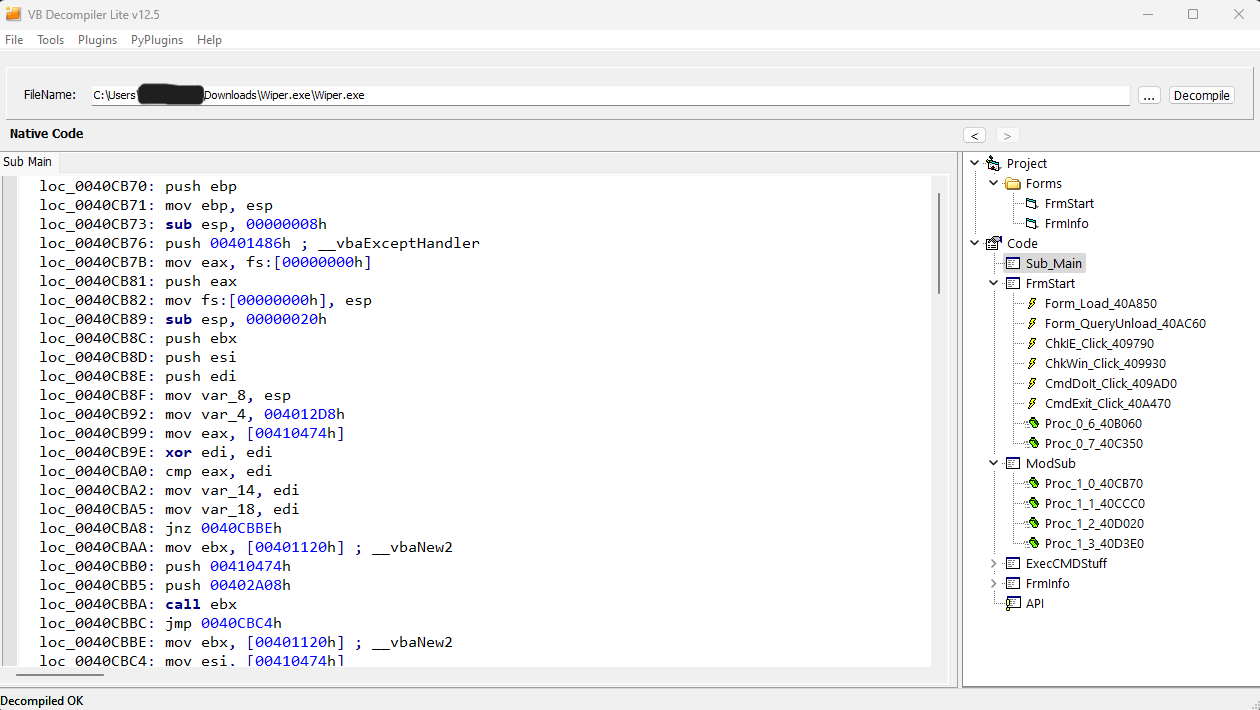Select the Sub Main tab
This screenshot has width=1260, height=710.
tap(28, 162)
